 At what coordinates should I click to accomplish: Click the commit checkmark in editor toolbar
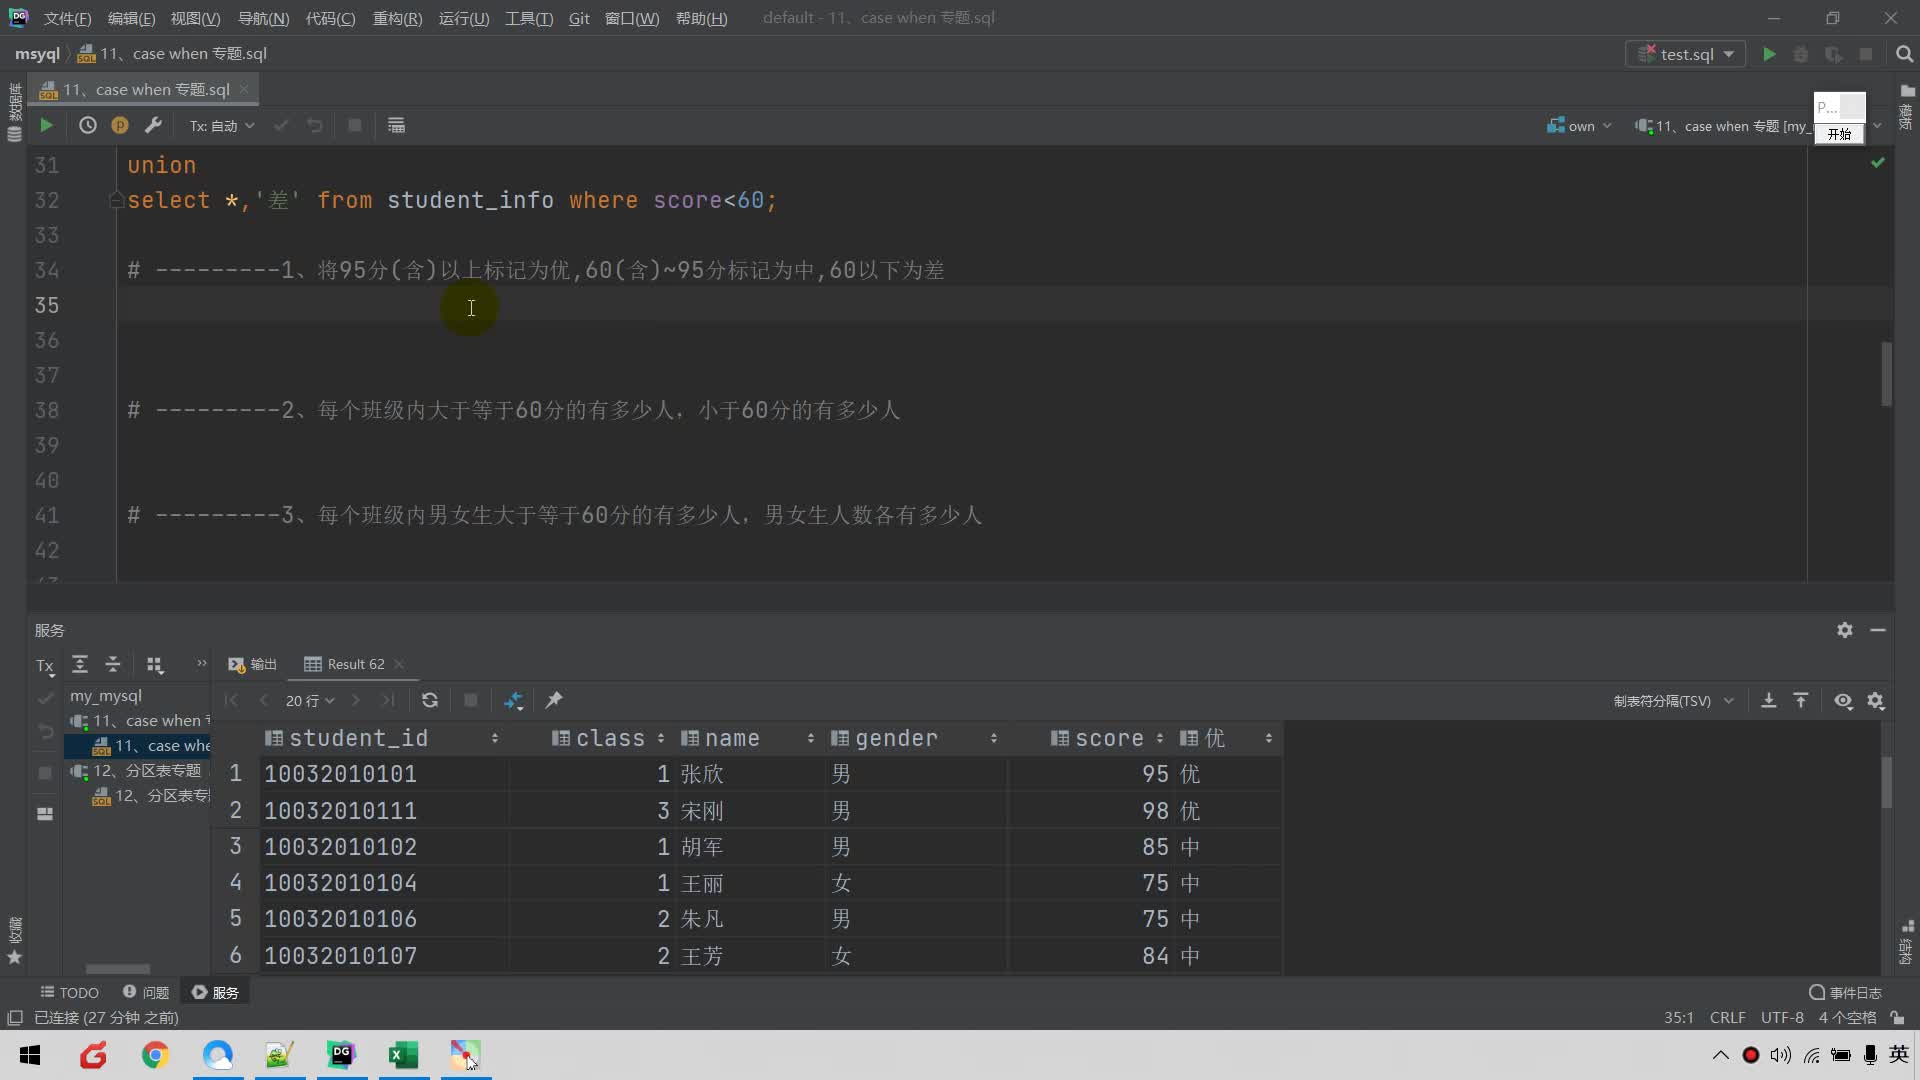pos(281,125)
